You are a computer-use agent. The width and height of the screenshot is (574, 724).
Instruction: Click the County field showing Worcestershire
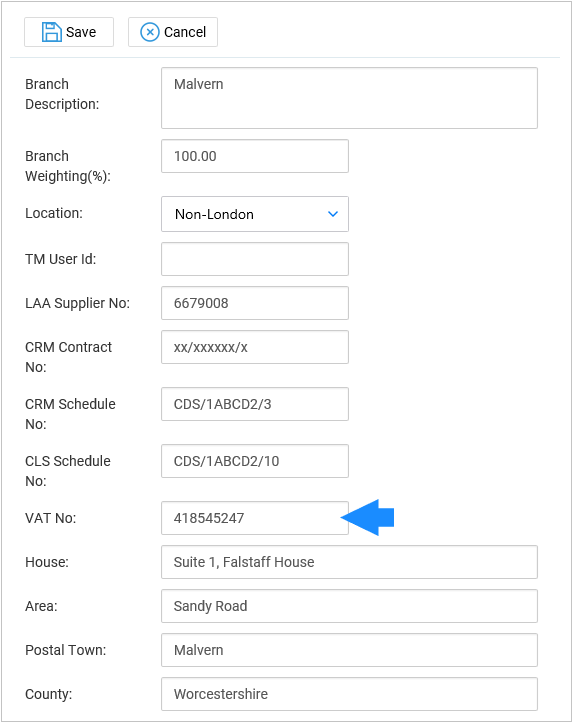(x=350, y=694)
